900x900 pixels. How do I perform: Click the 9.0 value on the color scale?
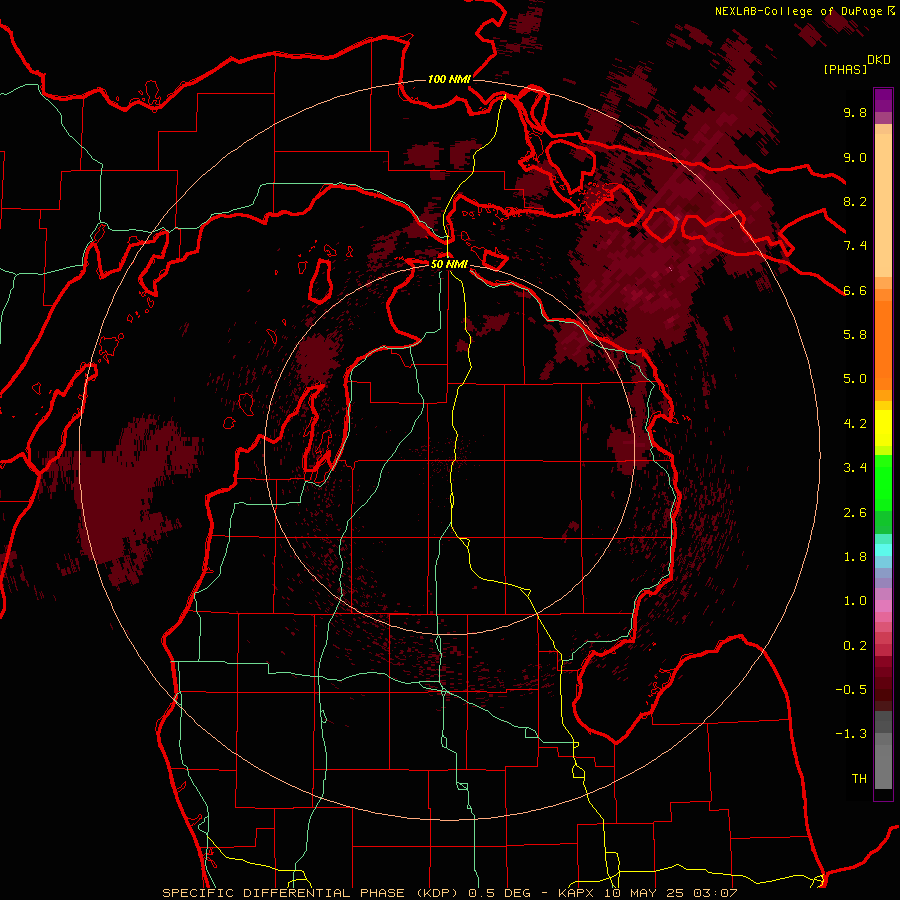point(855,157)
